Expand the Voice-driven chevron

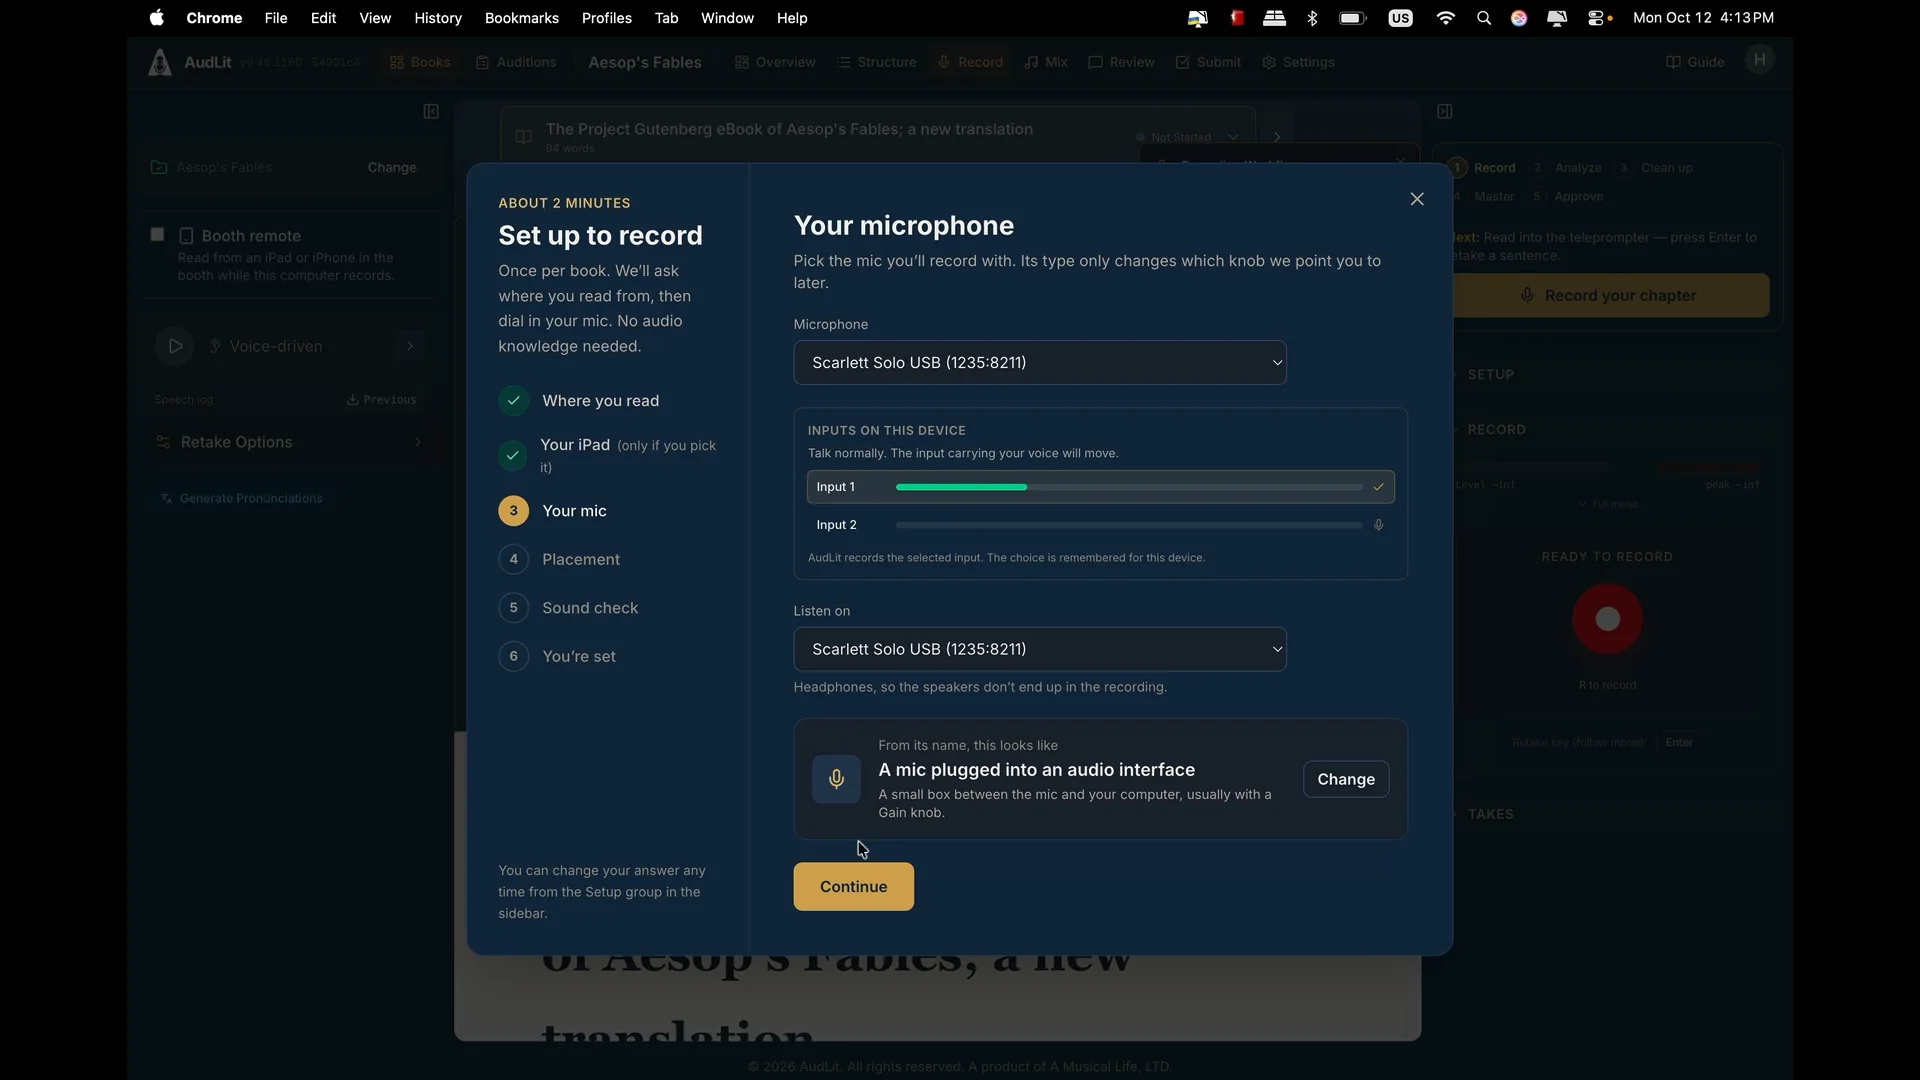coord(409,346)
